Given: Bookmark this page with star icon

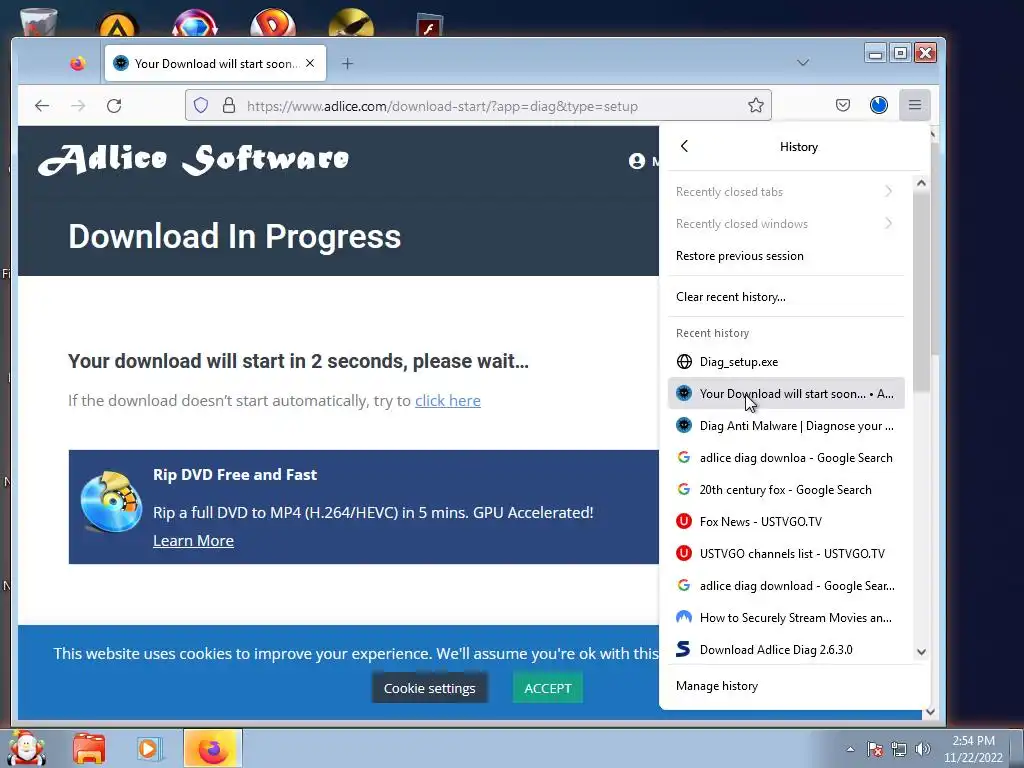Looking at the screenshot, I should click(x=756, y=105).
